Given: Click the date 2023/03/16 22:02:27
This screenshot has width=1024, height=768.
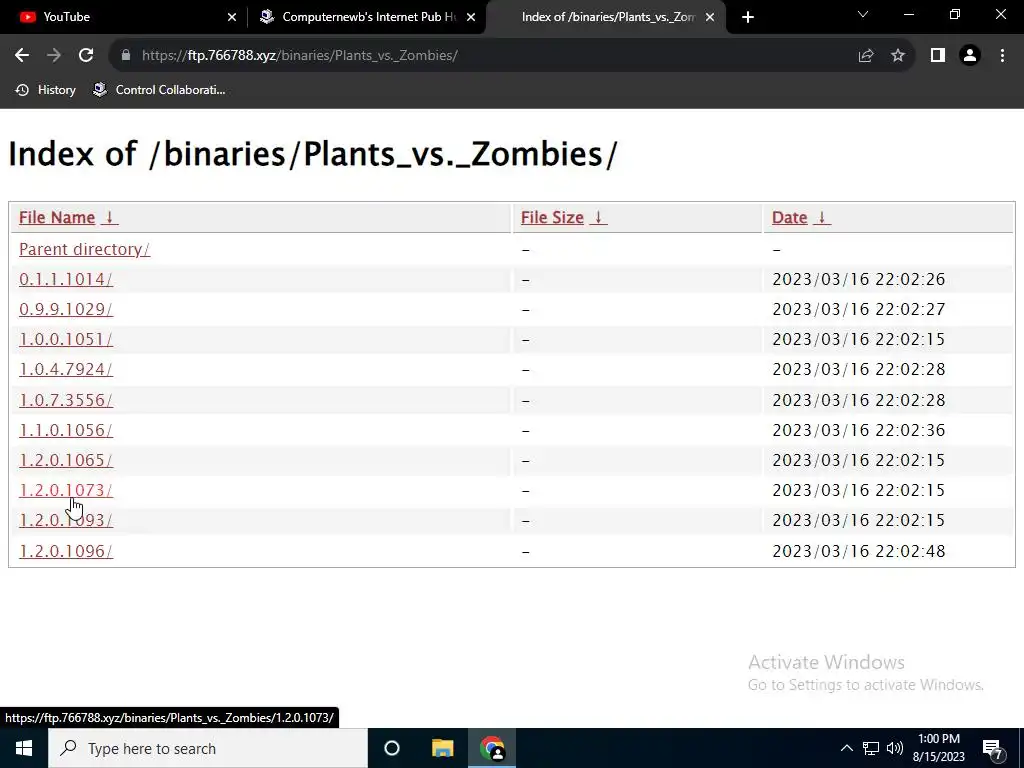Looking at the screenshot, I should 859,310.
